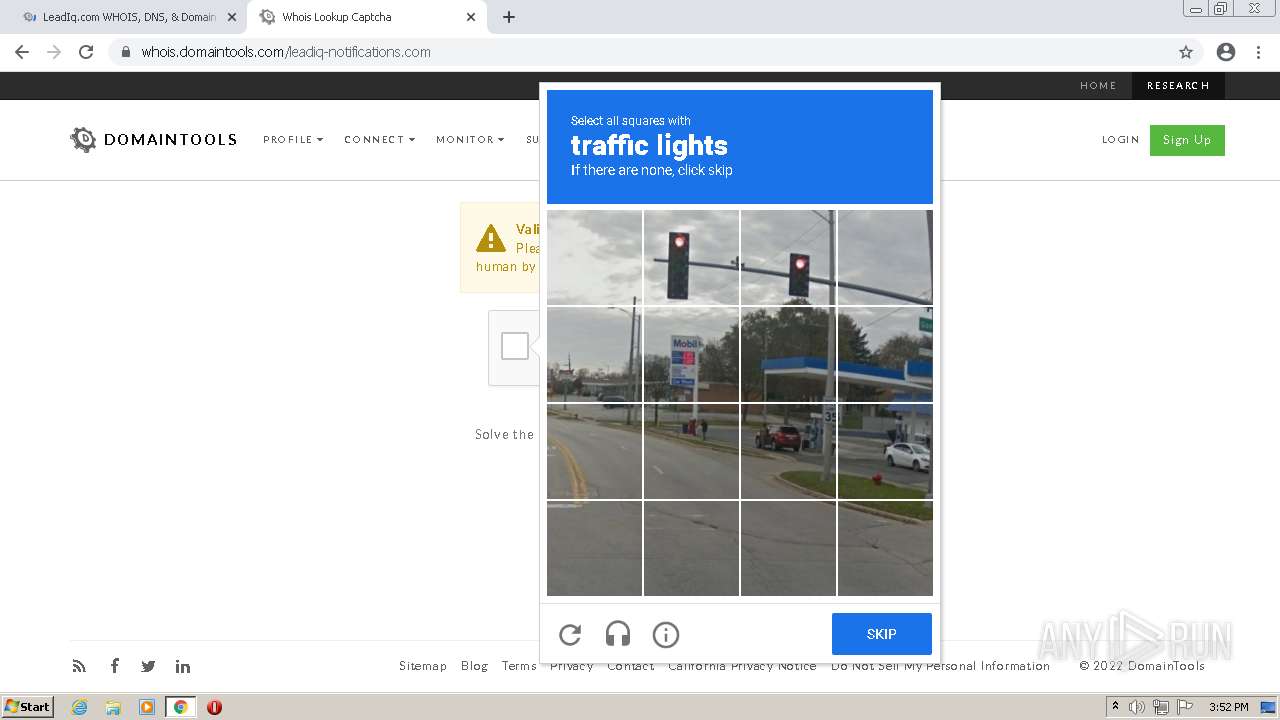Click the SKIP button
1280x720 pixels.
882,634
